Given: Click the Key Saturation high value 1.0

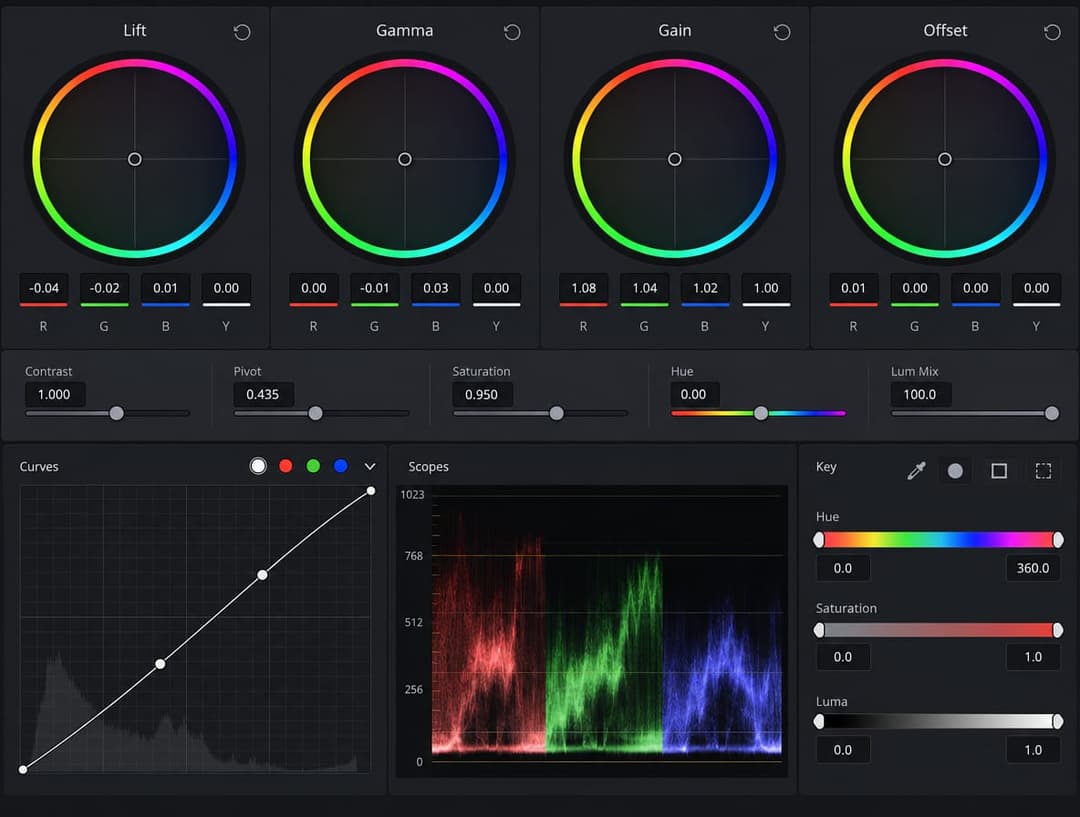Looking at the screenshot, I should pyautogui.click(x=1033, y=657).
